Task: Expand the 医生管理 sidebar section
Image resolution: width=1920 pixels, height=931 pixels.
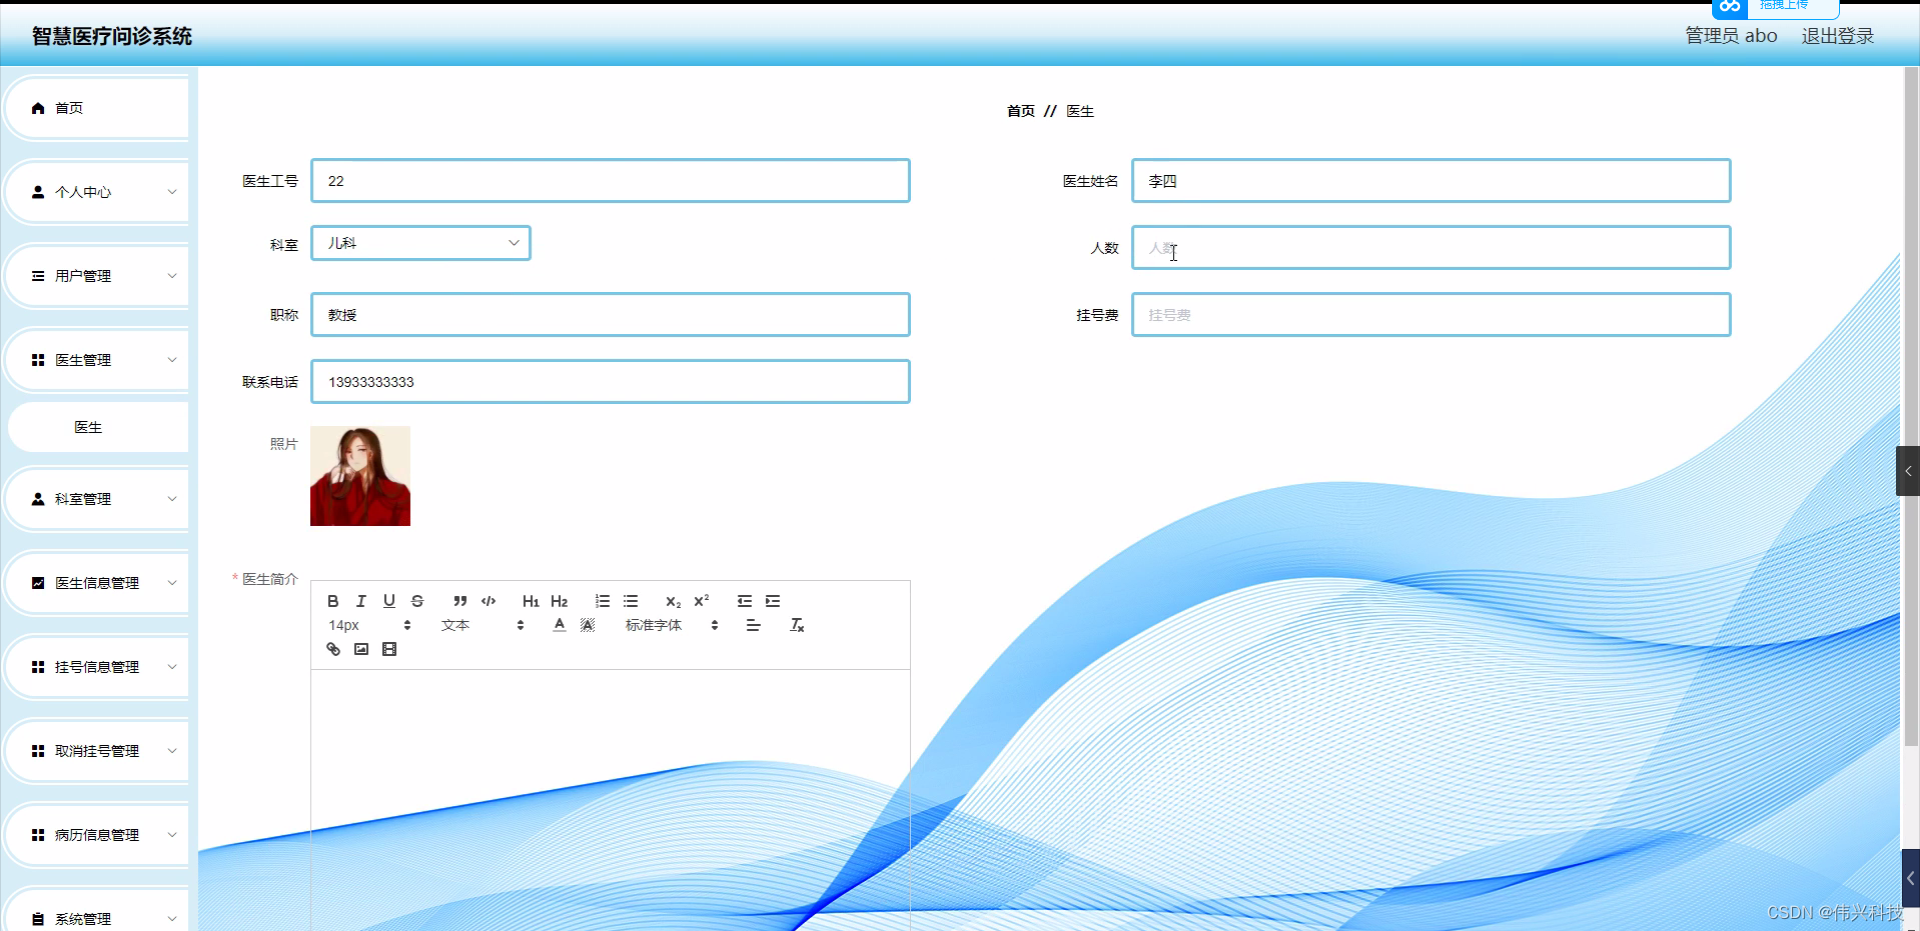Action: [x=96, y=359]
